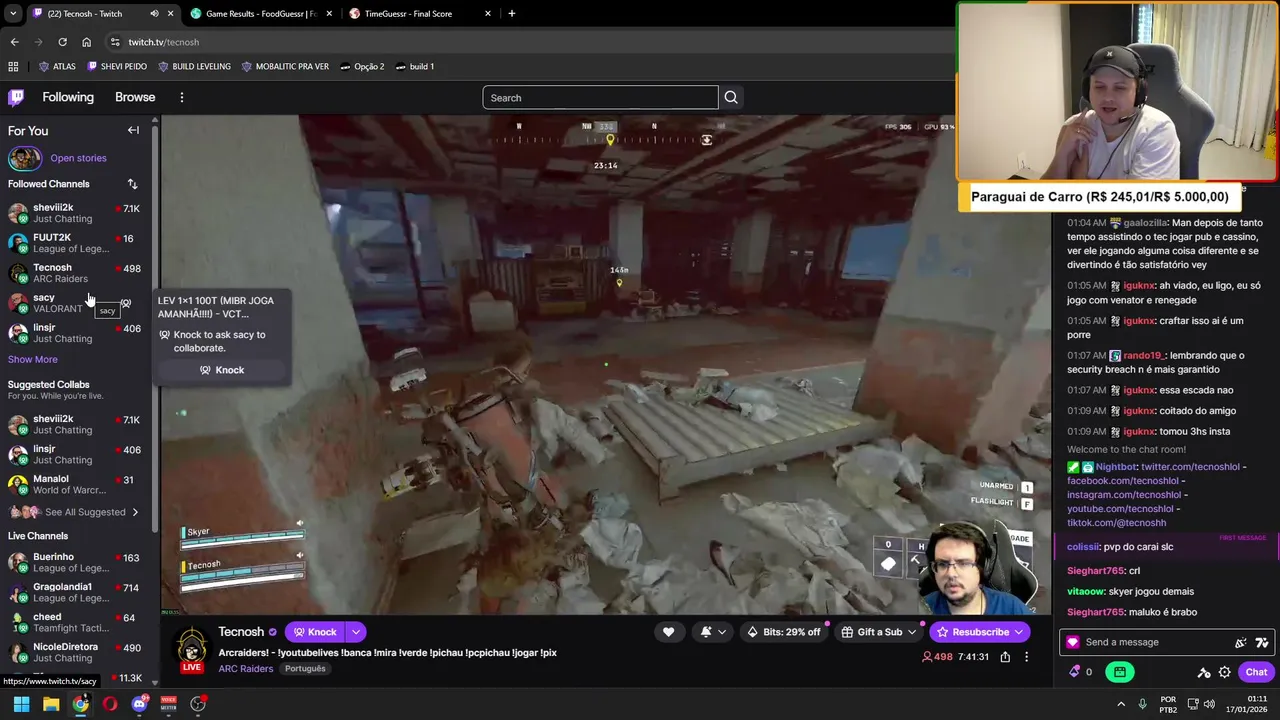The width and height of the screenshot is (1280, 720).
Task: Open the bits cheer icon in chat input
Action: coord(1240,643)
